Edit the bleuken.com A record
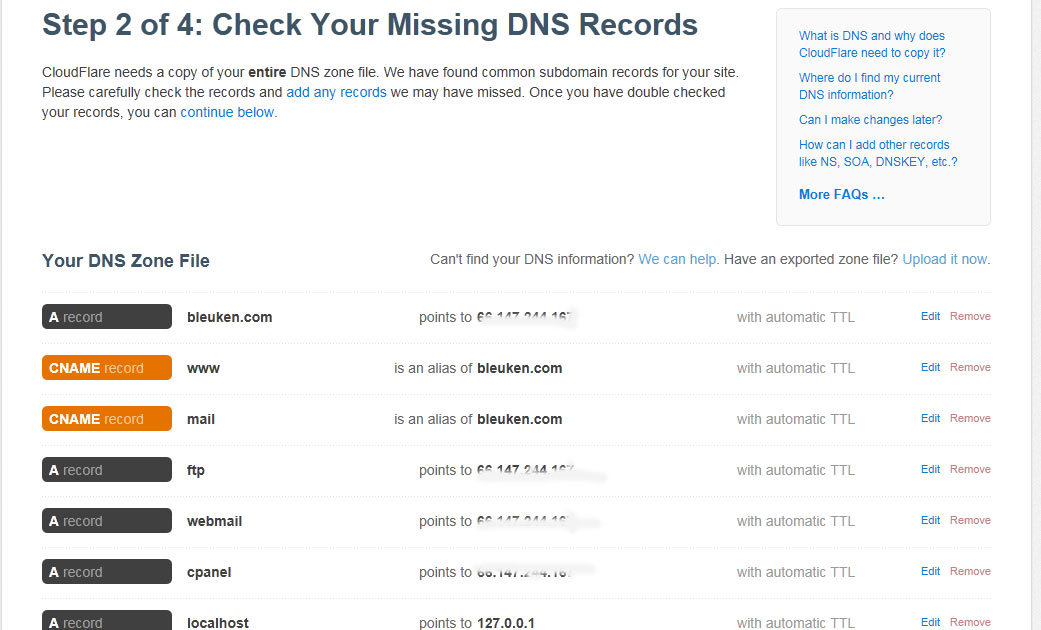The width and height of the screenshot is (1041, 630). click(x=930, y=316)
